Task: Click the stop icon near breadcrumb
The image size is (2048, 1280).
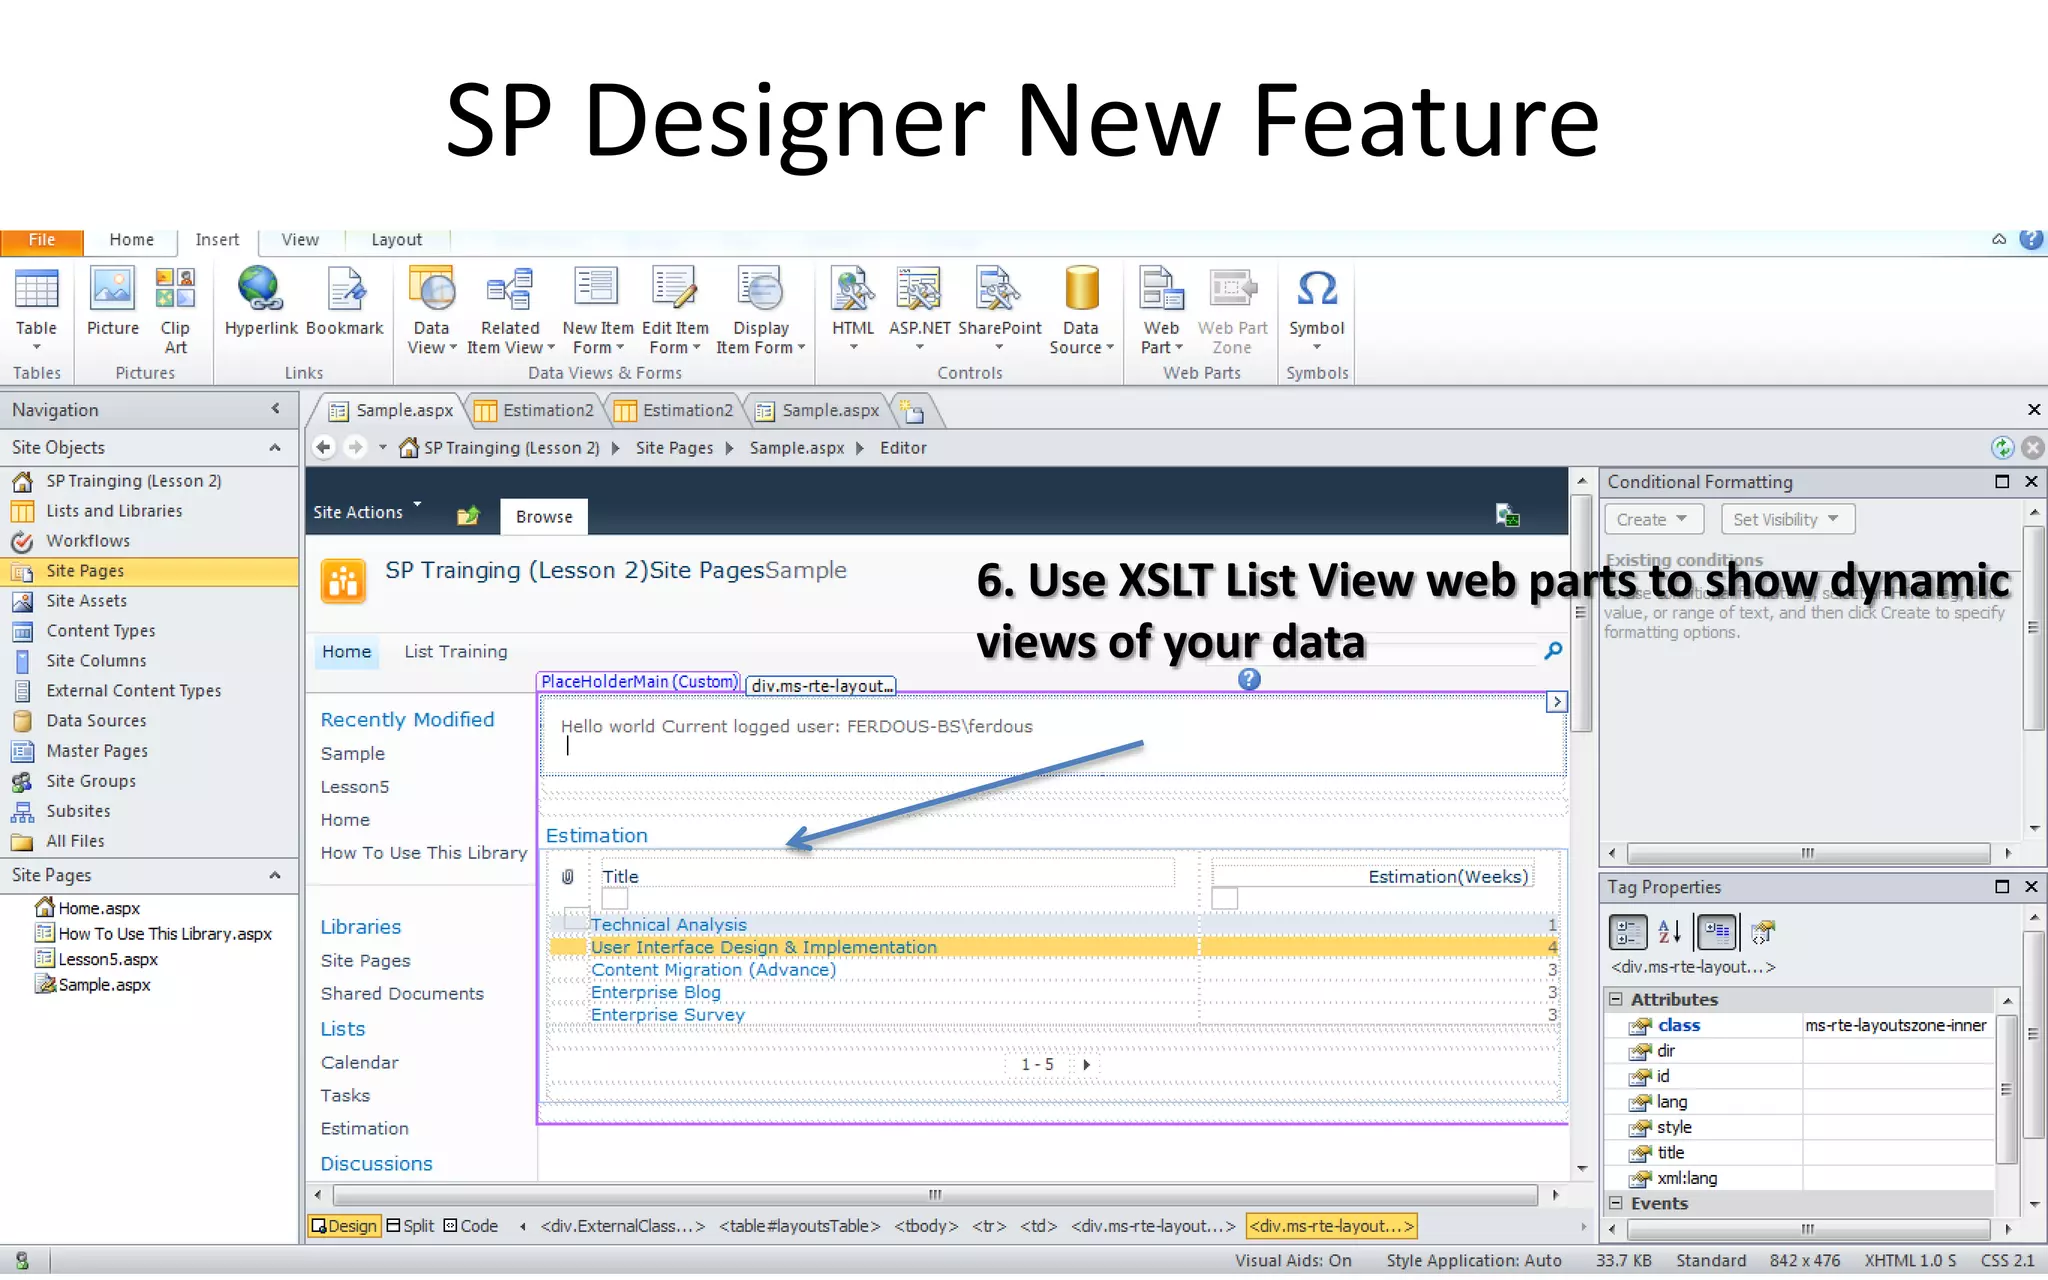Action: 2032,447
